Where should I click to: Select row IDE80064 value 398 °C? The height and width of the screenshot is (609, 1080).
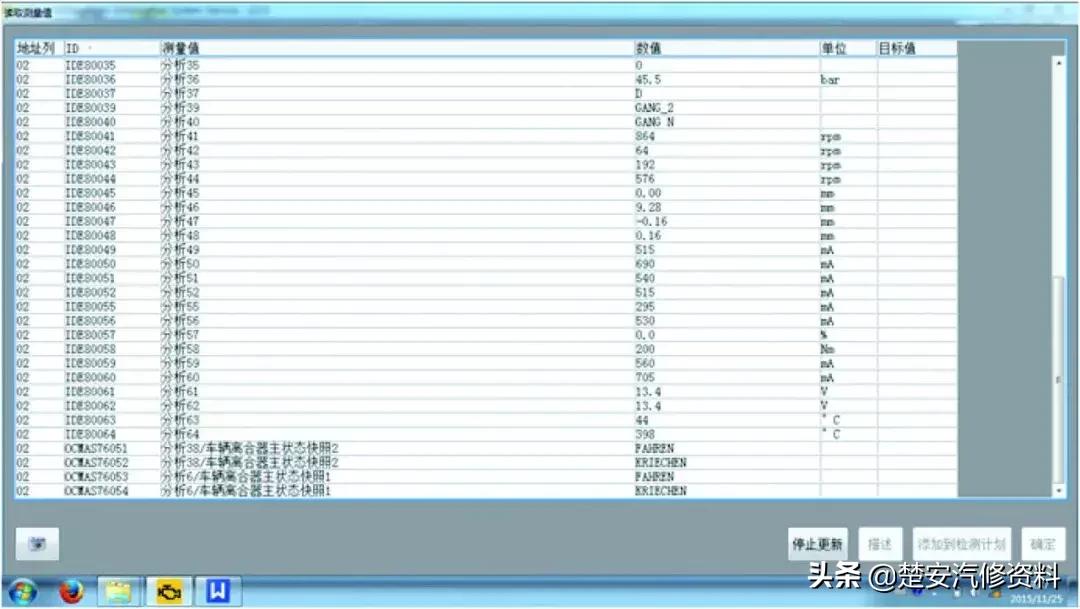(486, 434)
